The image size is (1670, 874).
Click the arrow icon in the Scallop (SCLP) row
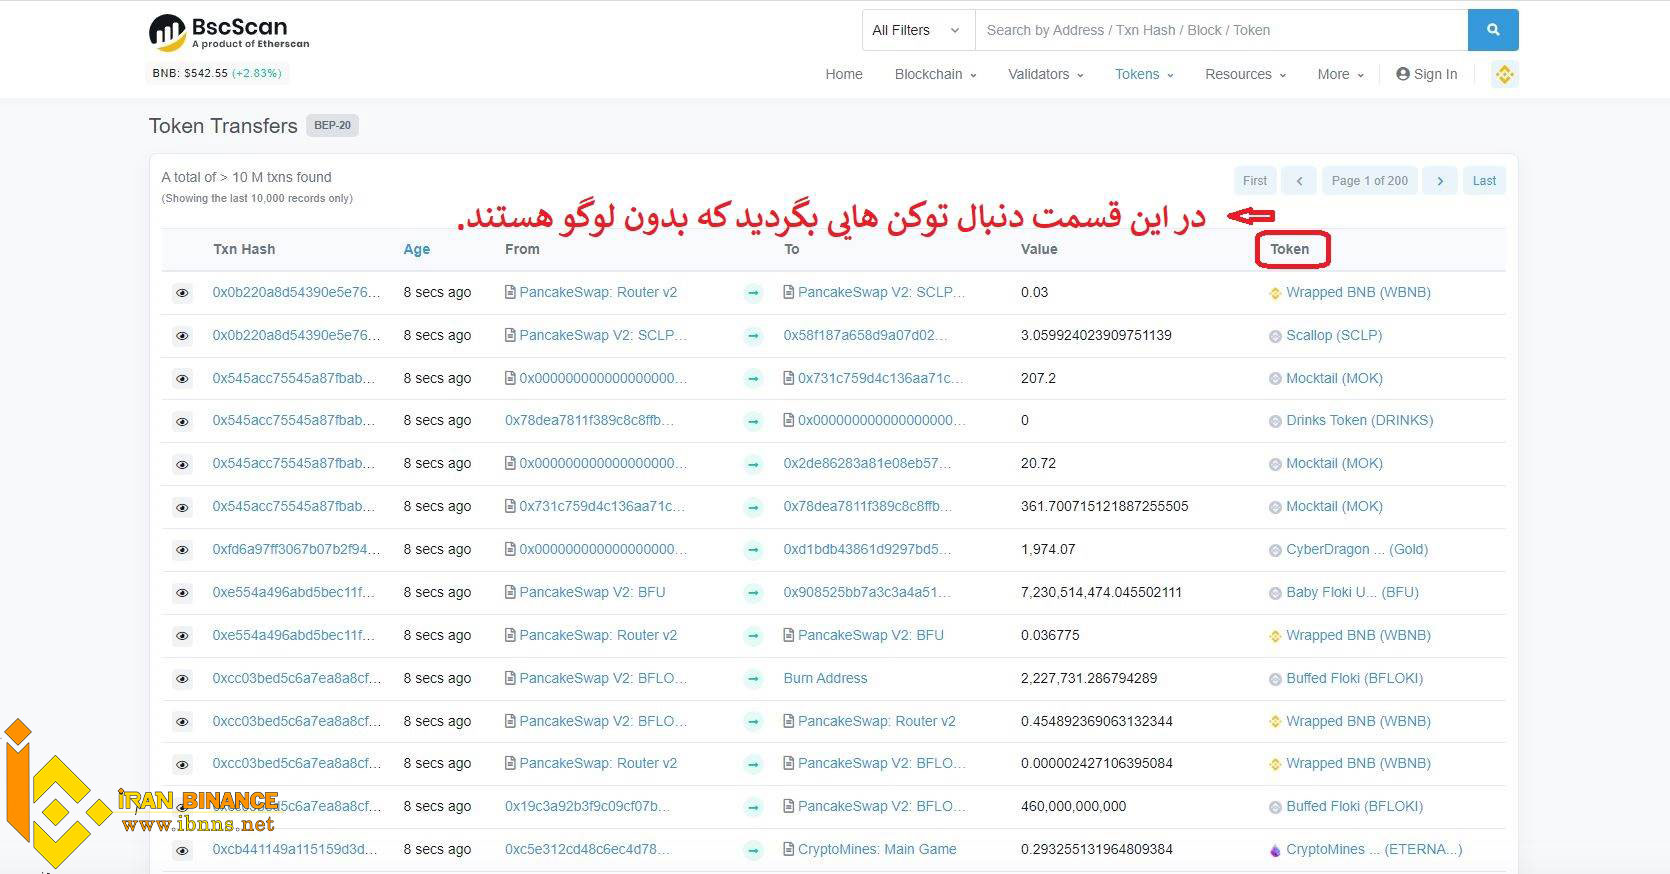click(x=753, y=336)
